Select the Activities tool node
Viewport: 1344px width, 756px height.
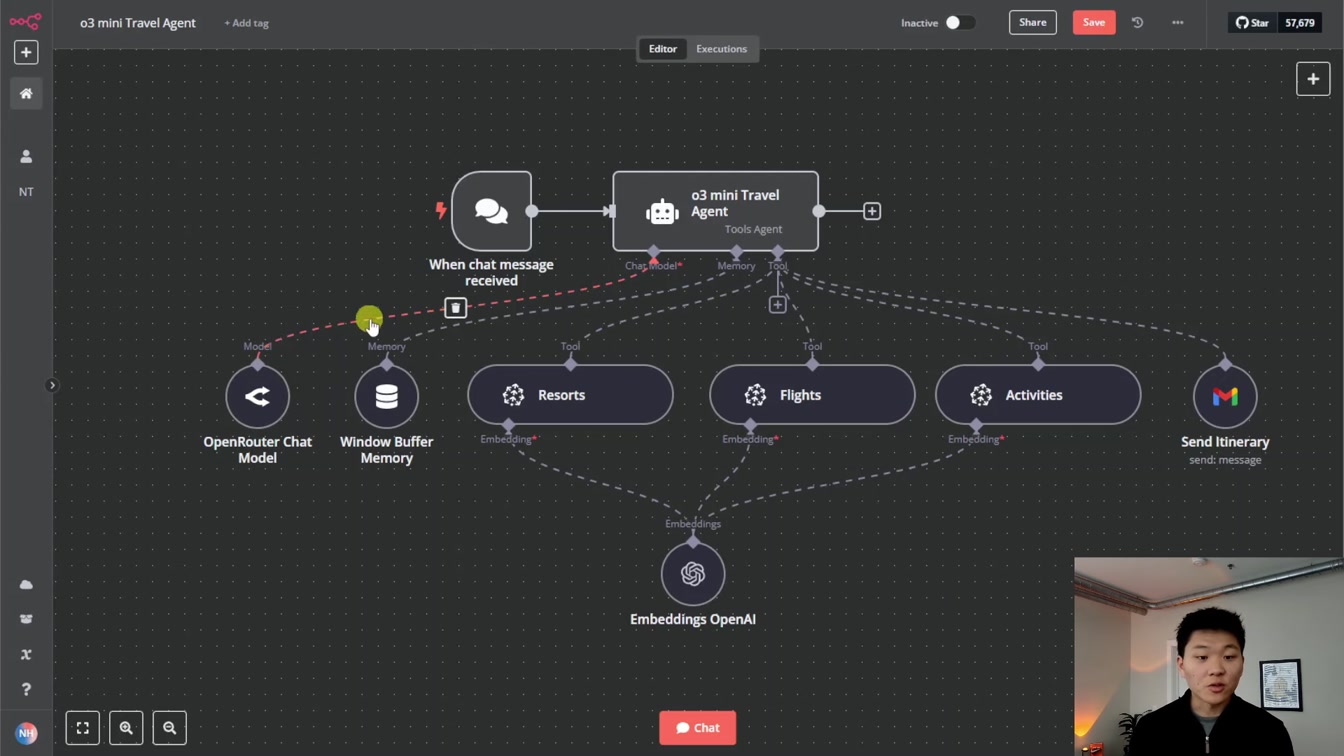(x=1038, y=395)
